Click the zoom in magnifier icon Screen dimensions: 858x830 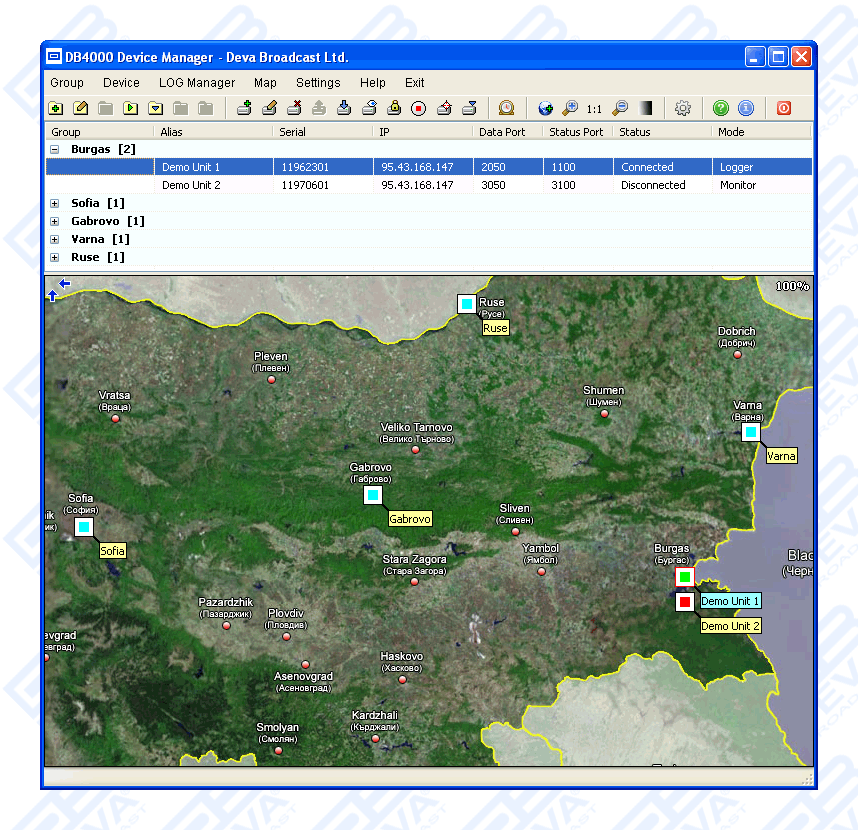[570, 108]
